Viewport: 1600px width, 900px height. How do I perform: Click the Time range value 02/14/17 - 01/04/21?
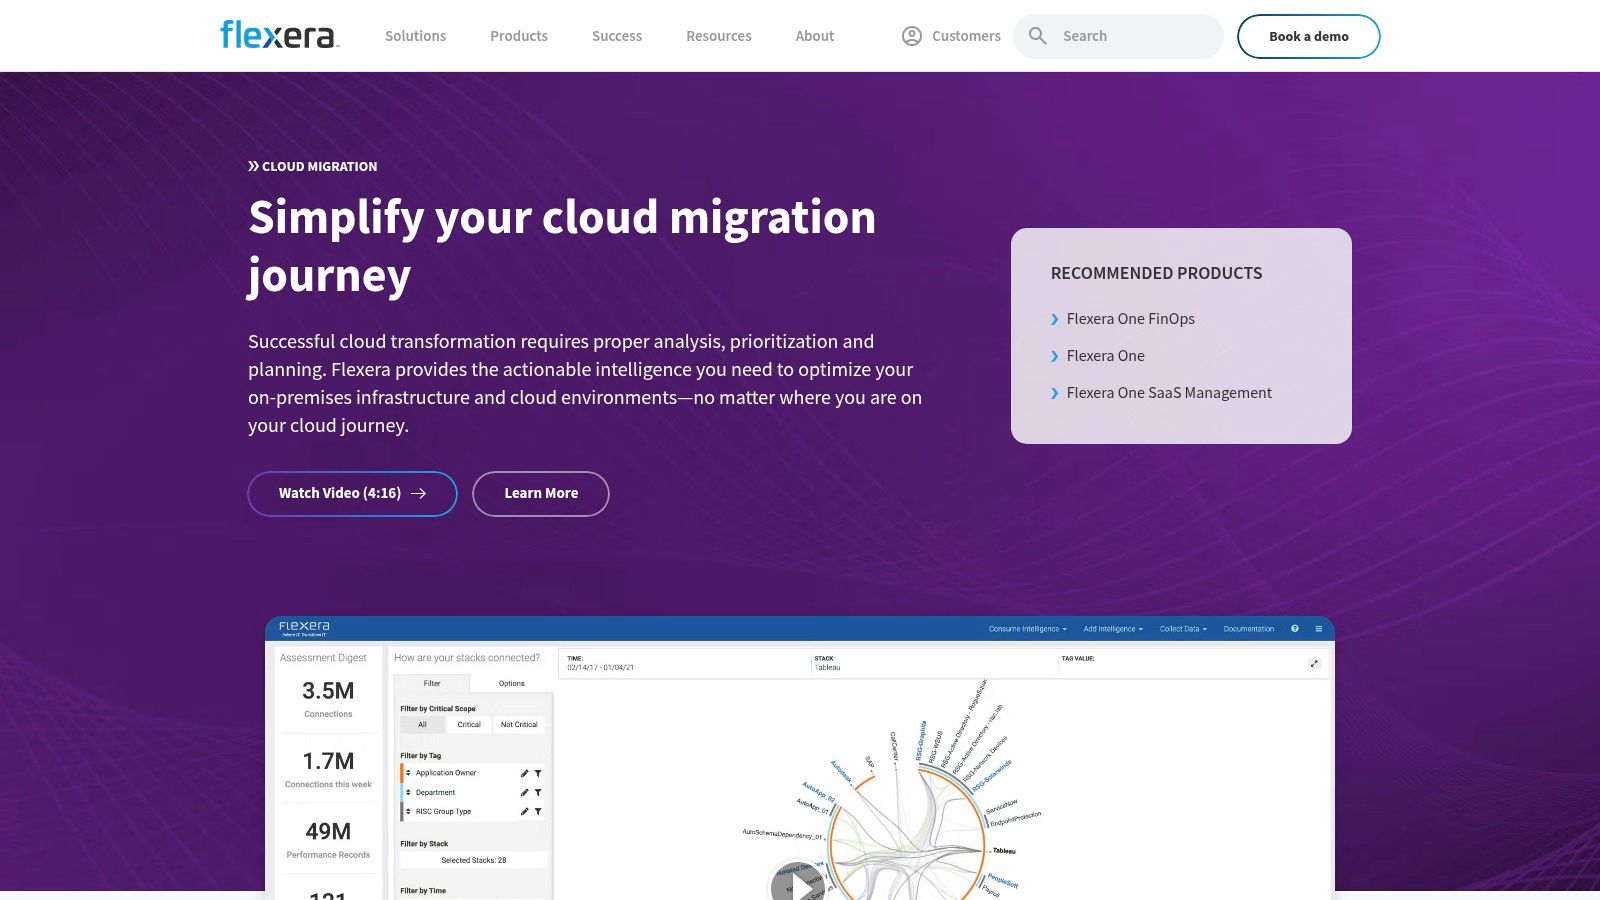601,667
